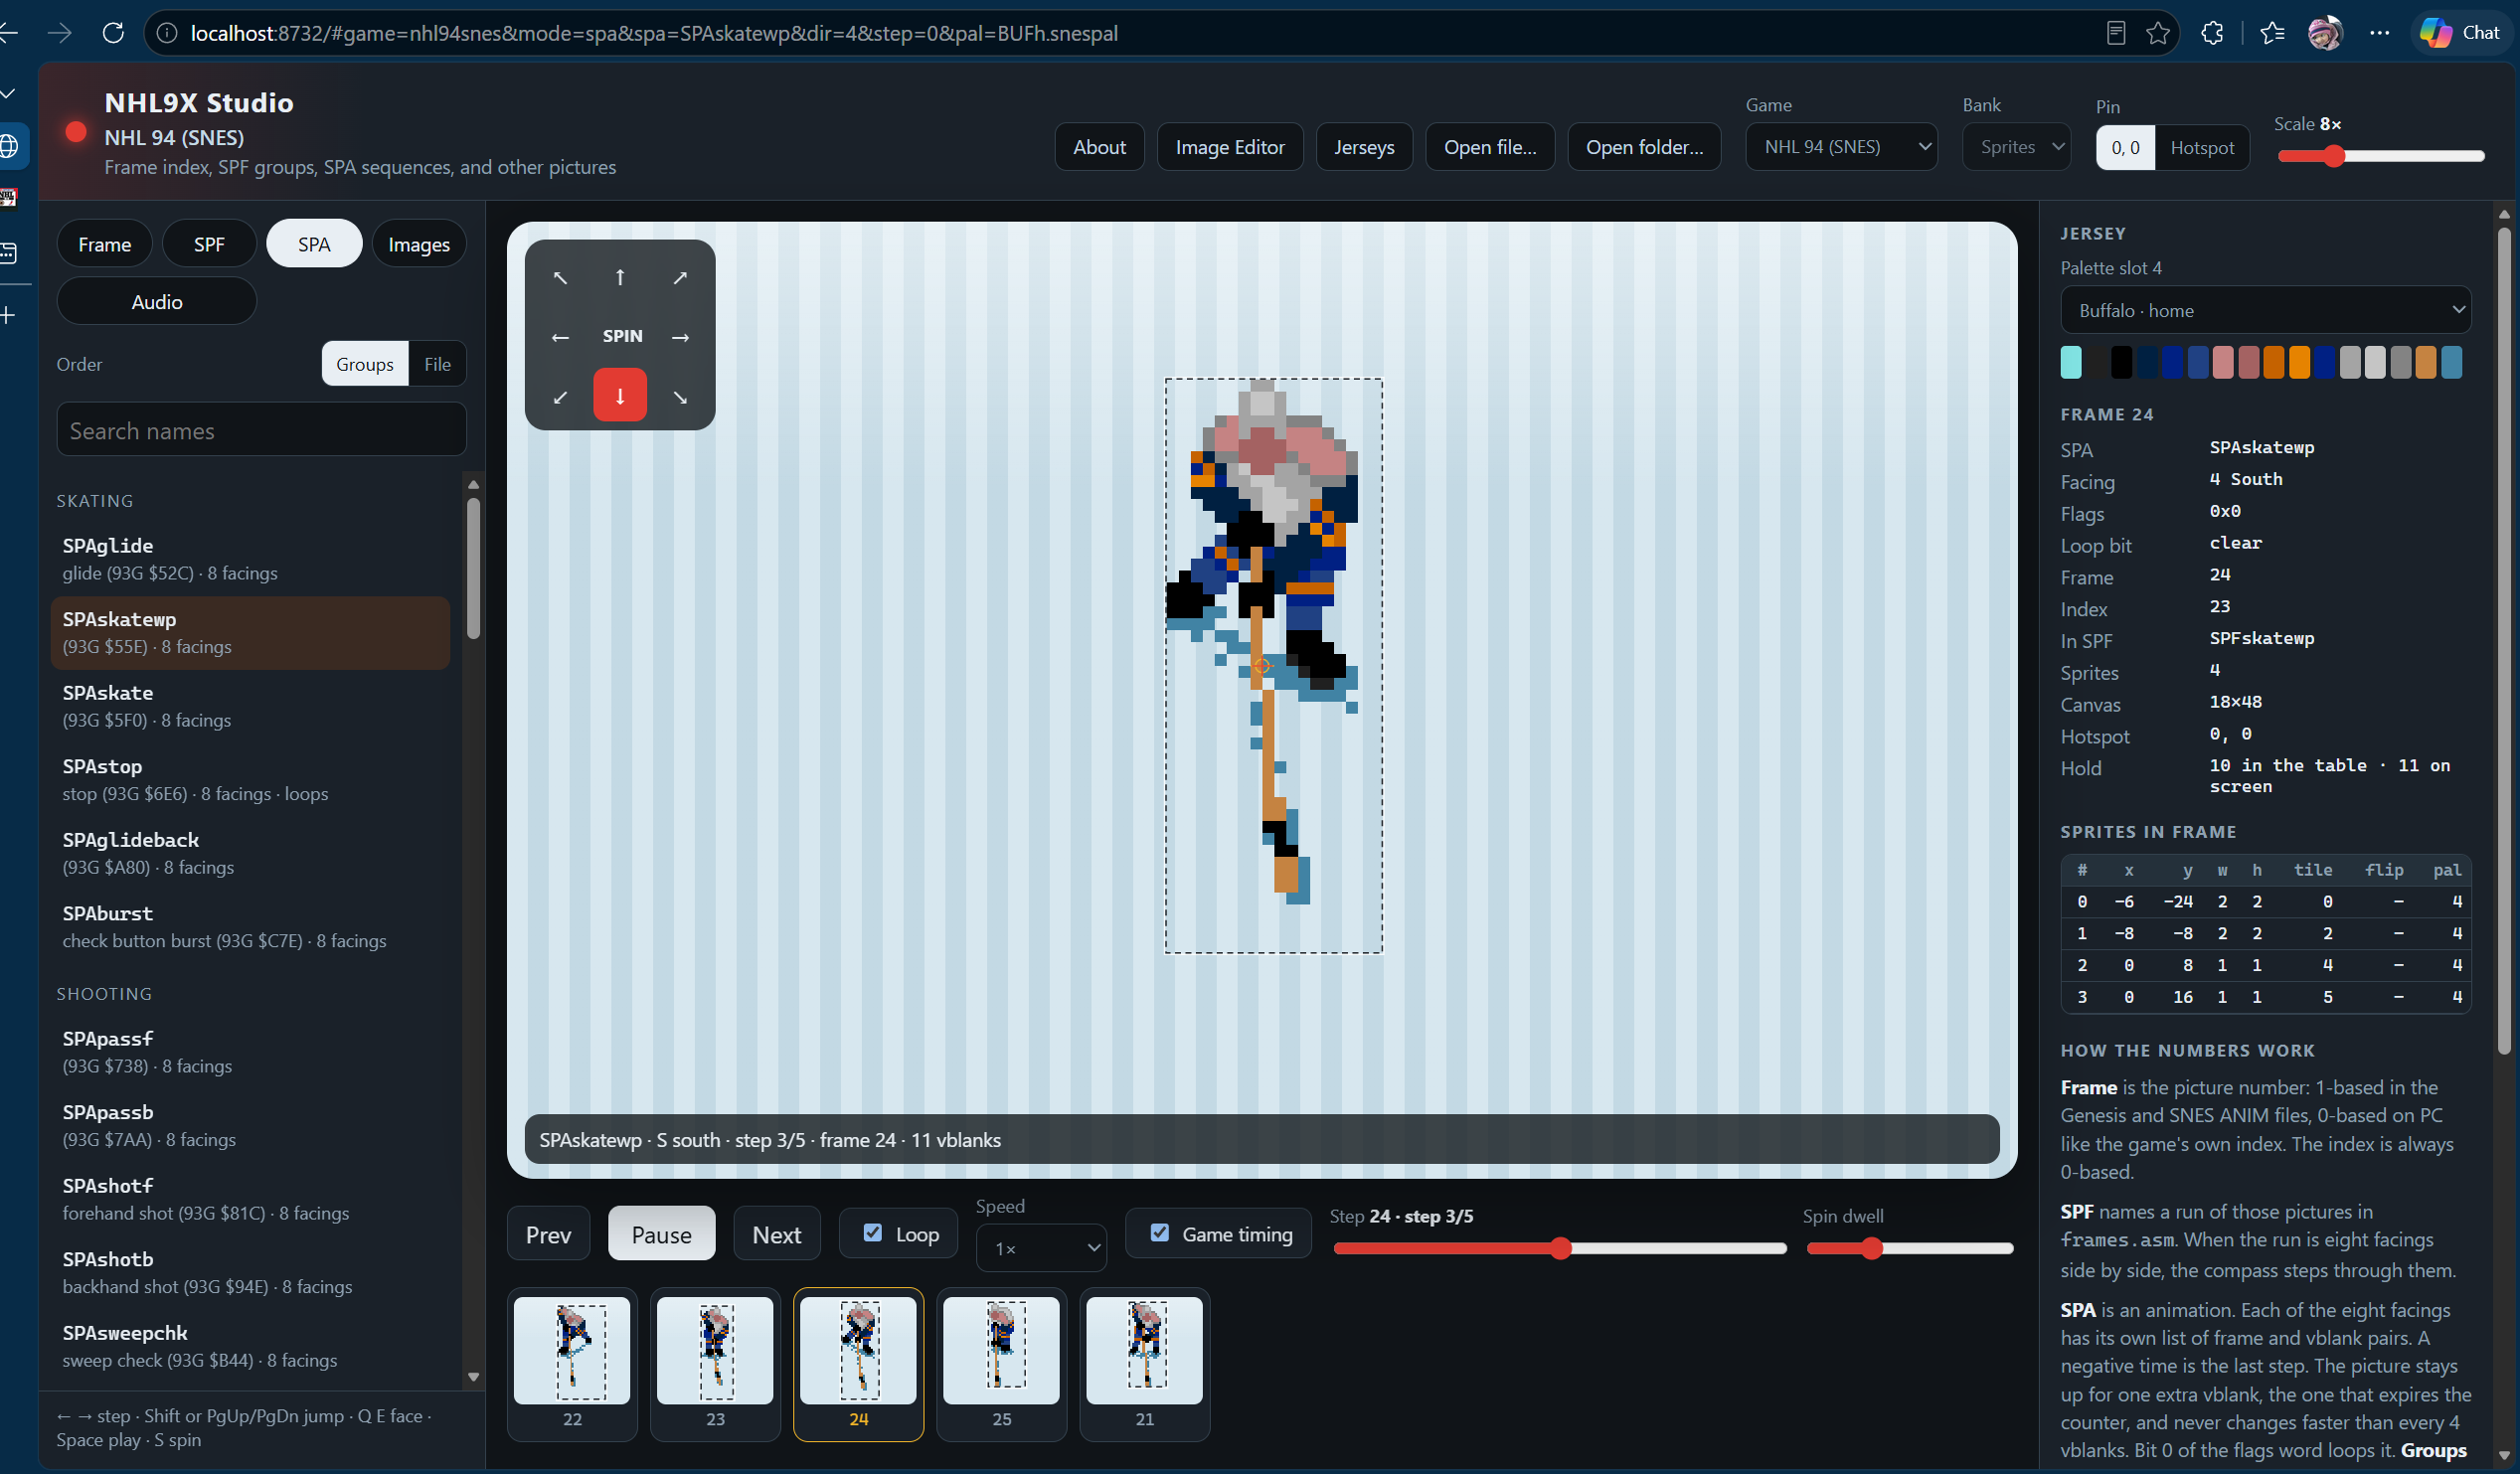Reload the page in the browser
The width and height of the screenshot is (2520, 1474).
(113, 33)
